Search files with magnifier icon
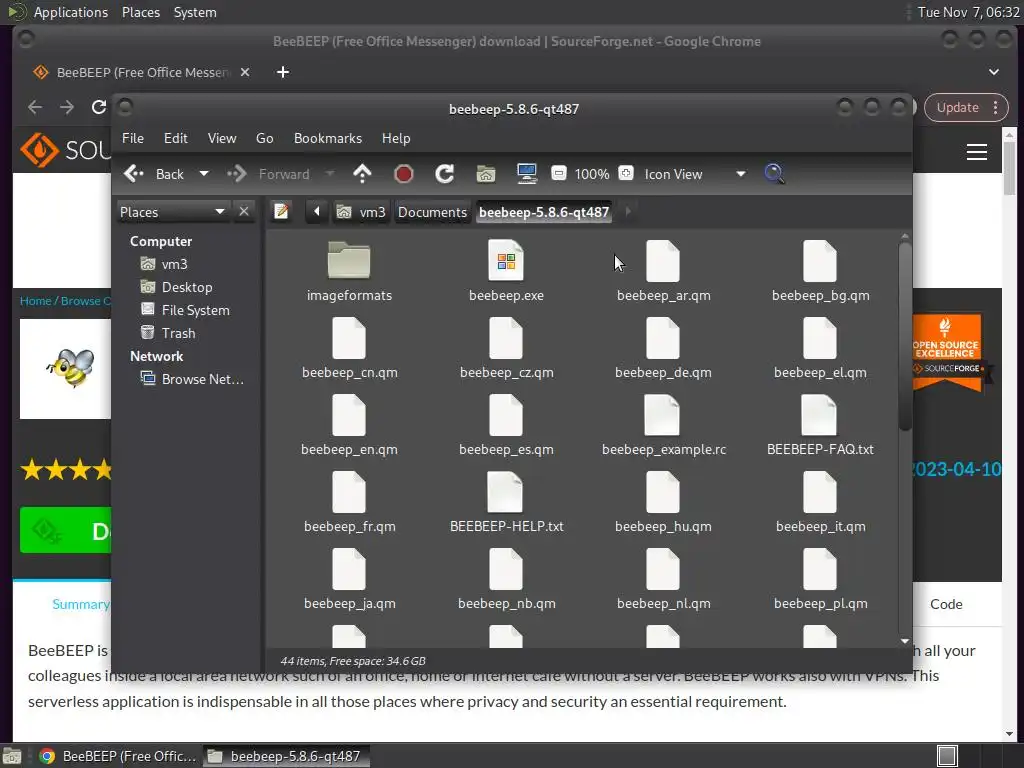The width and height of the screenshot is (1024, 768). 774,174
